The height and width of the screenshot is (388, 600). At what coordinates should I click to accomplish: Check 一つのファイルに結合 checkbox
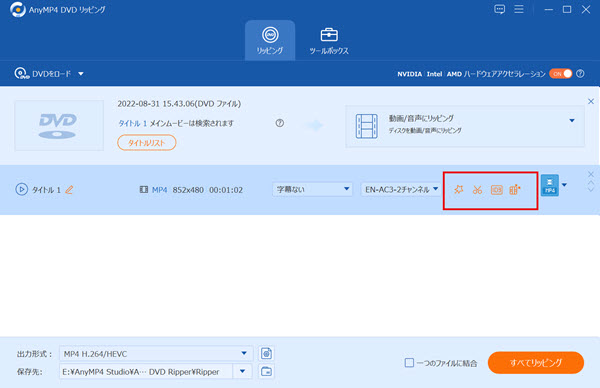coord(409,362)
